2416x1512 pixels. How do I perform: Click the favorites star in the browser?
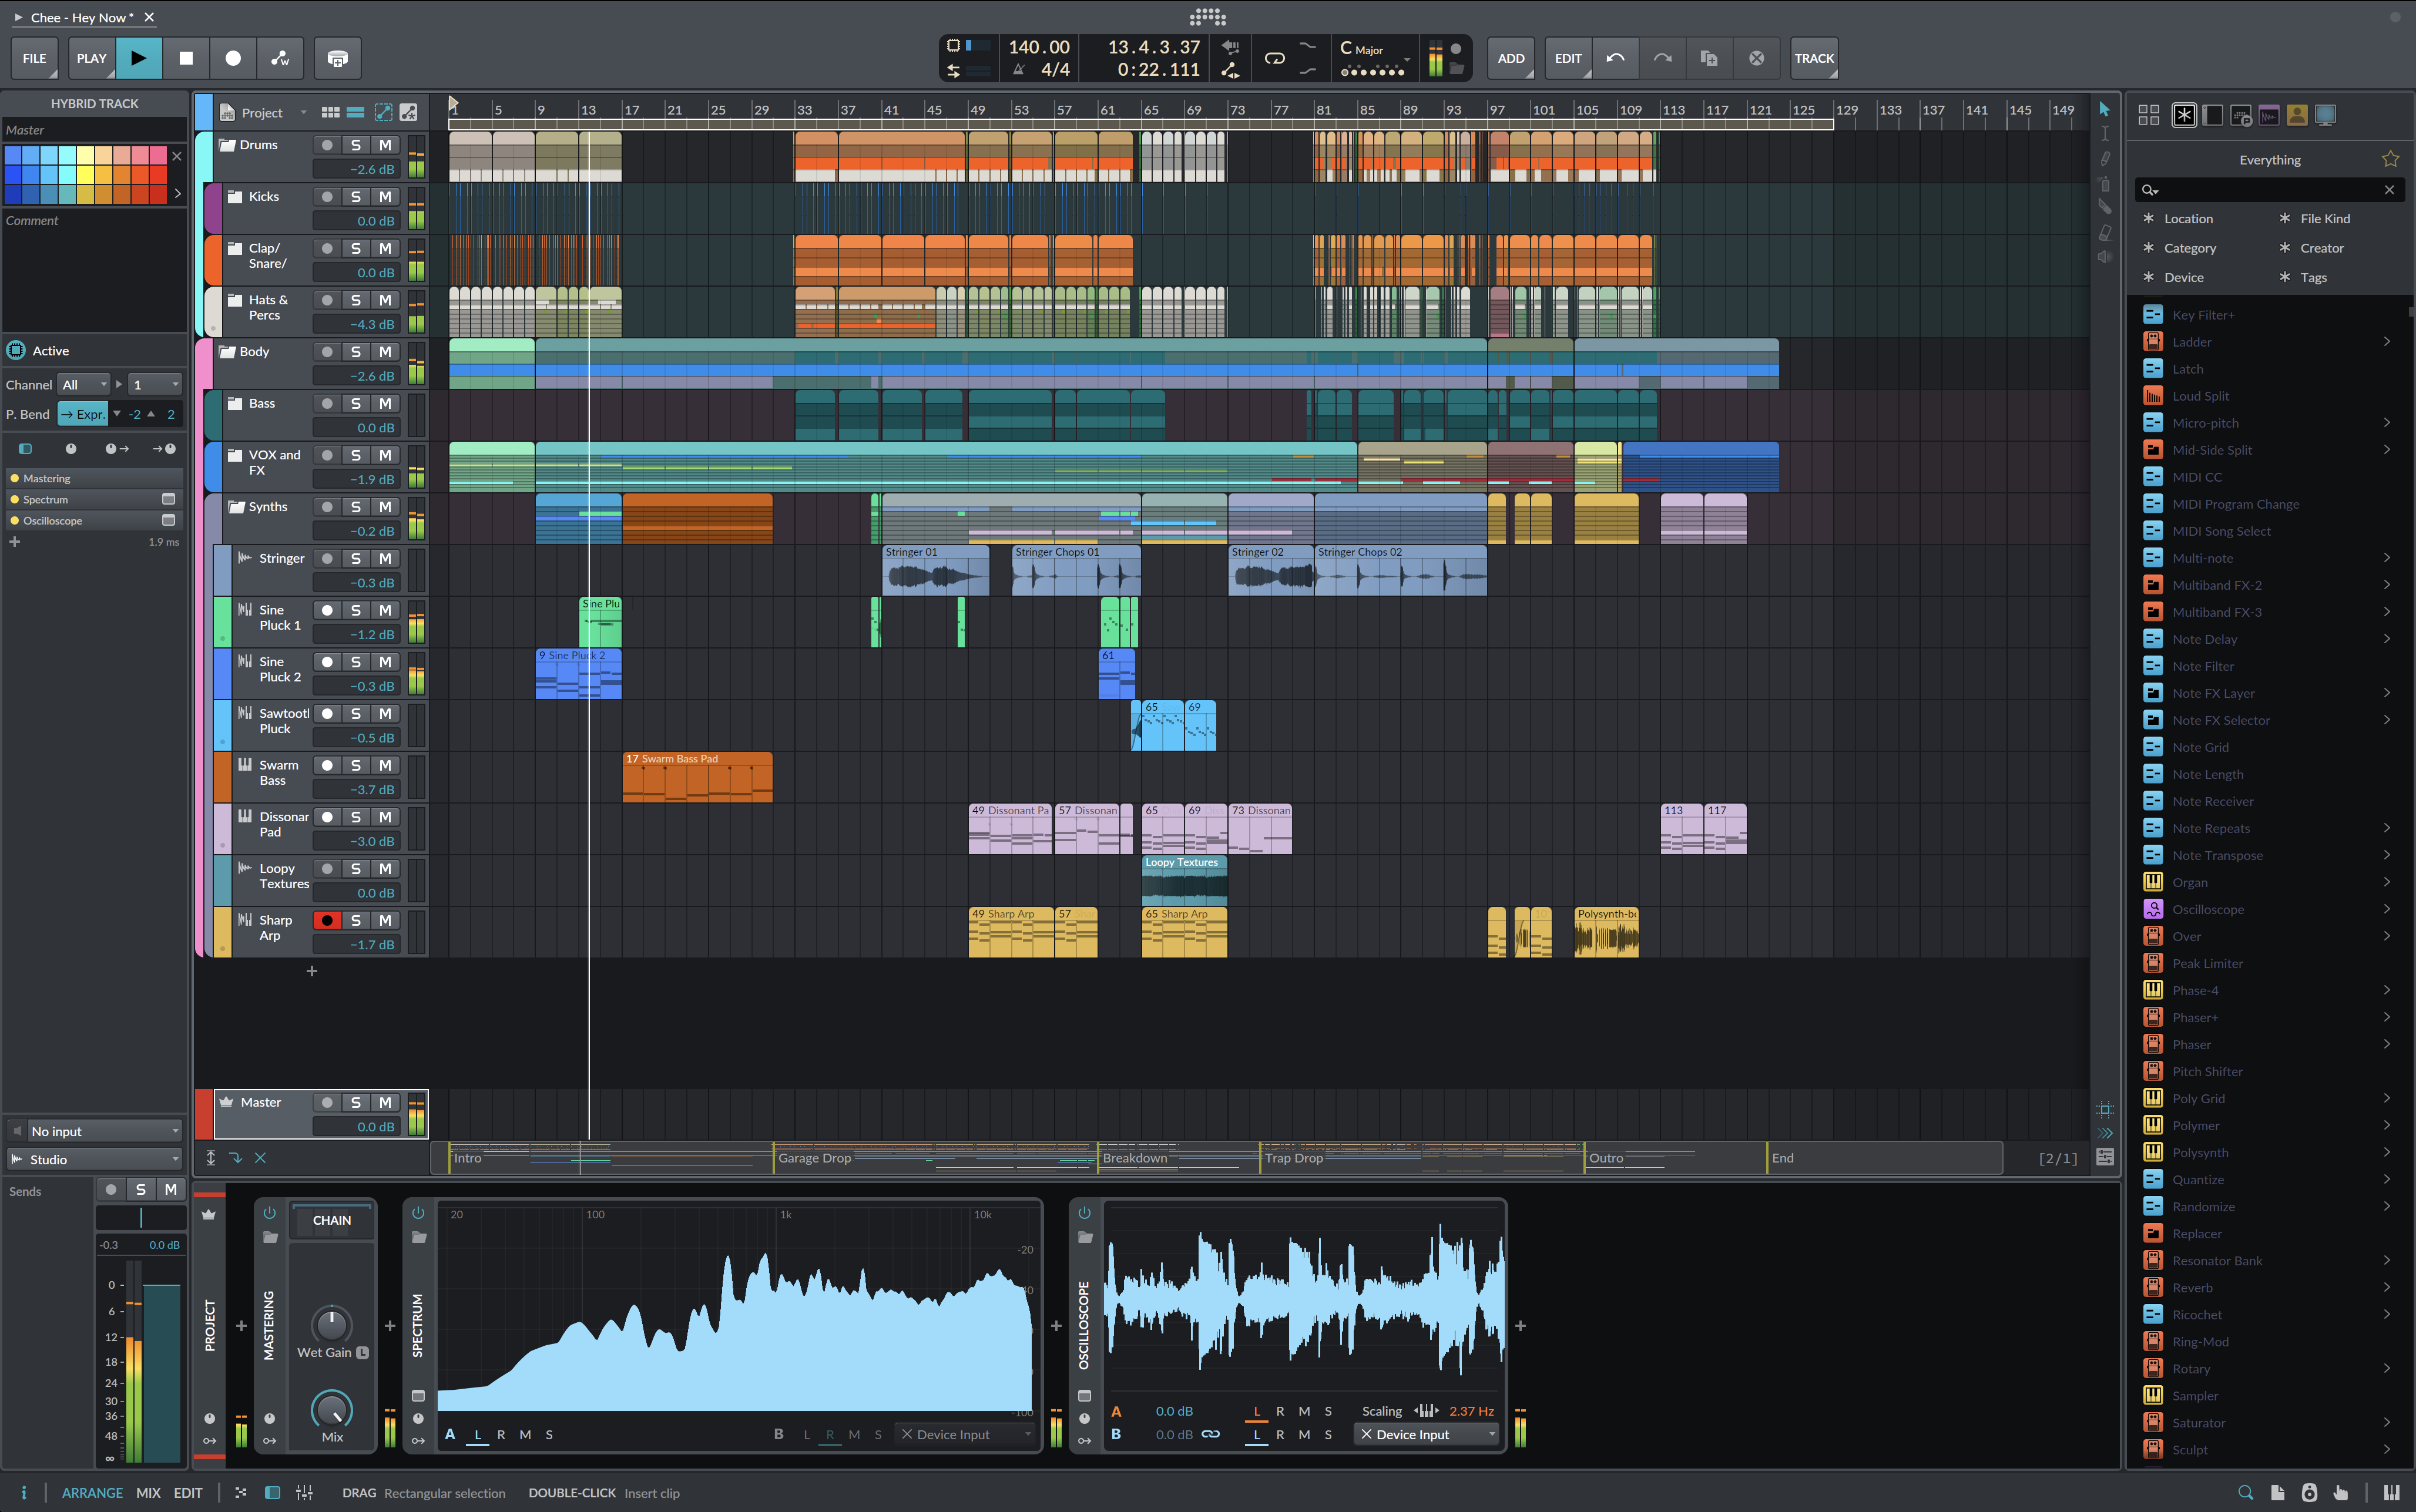point(2390,159)
